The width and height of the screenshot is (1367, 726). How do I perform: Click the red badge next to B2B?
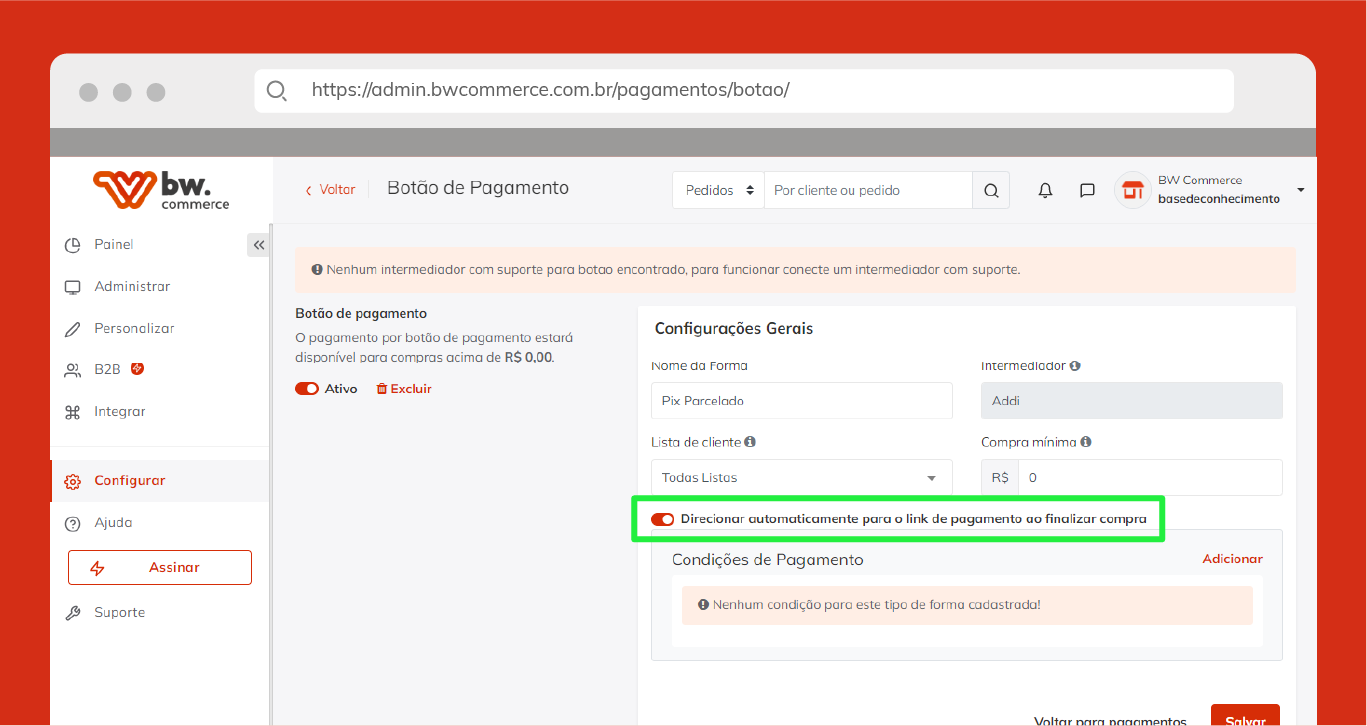pos(137,369)
